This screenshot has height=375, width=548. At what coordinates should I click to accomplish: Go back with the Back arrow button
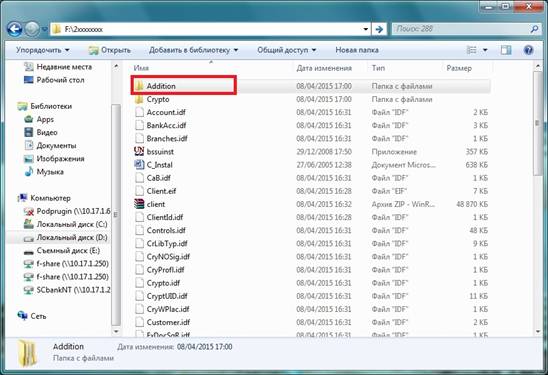[x=14, y=29]
